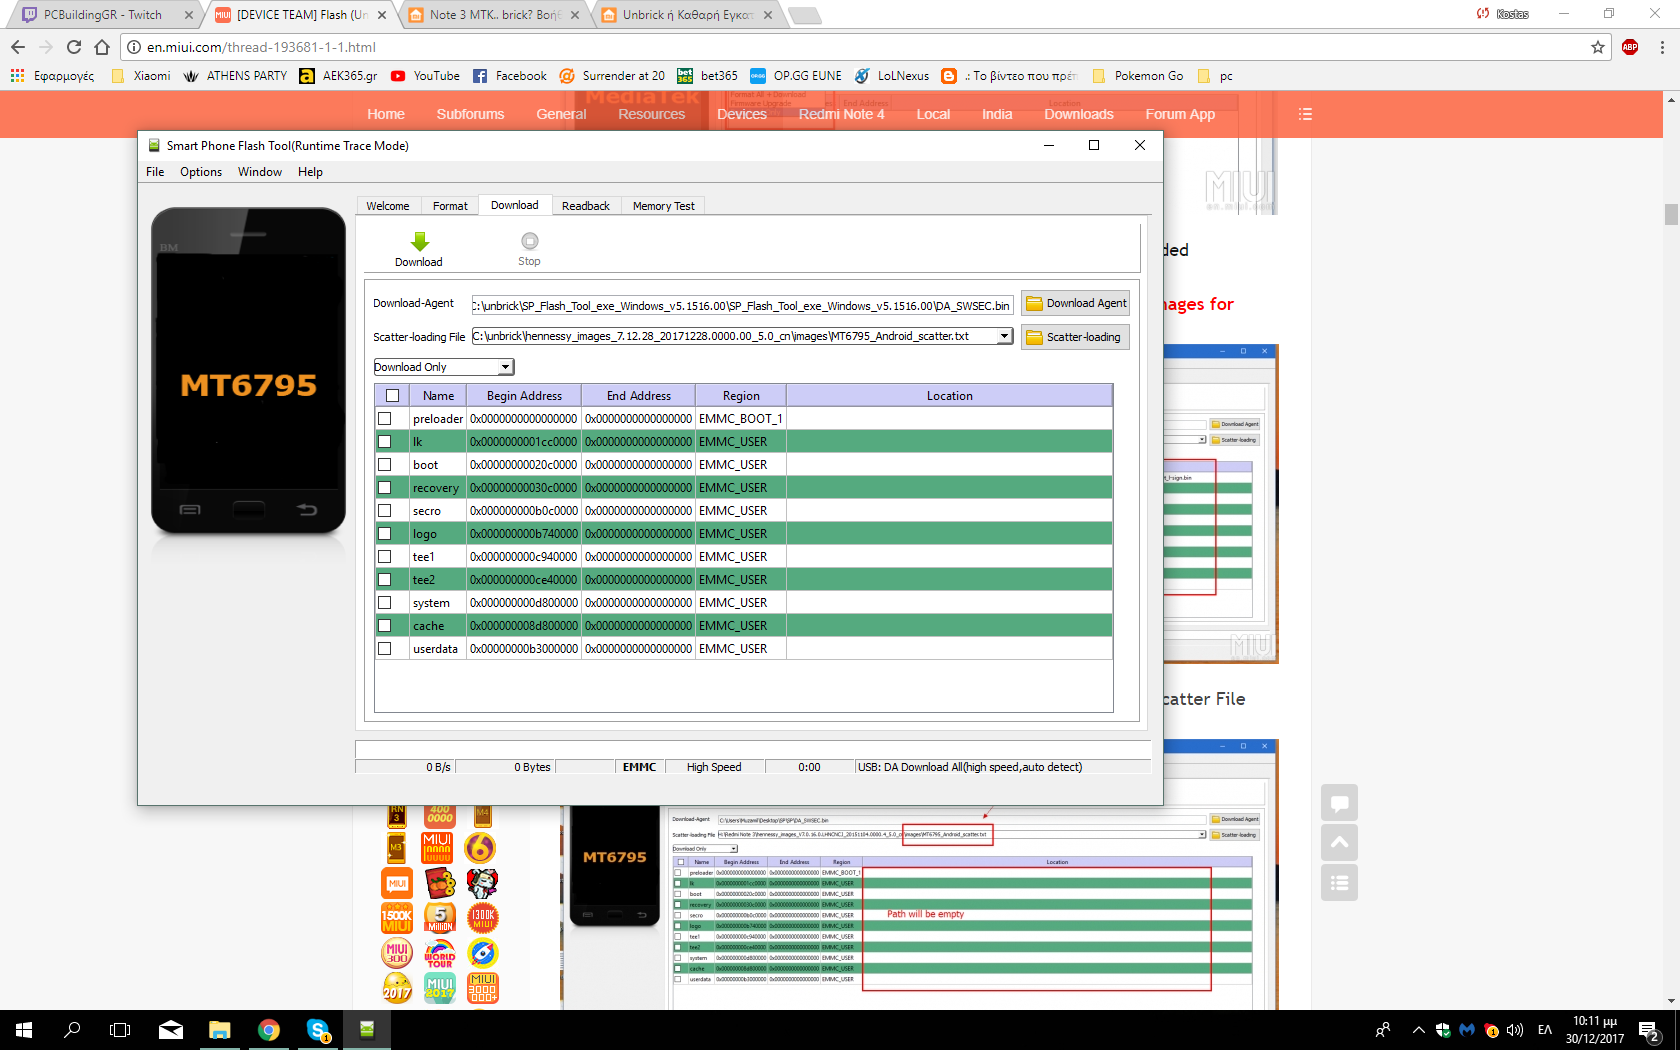This screenshot has width=1680, height=1050.
Task: Bookmark the page with the star icon
Action: (x=1598, y=47)
